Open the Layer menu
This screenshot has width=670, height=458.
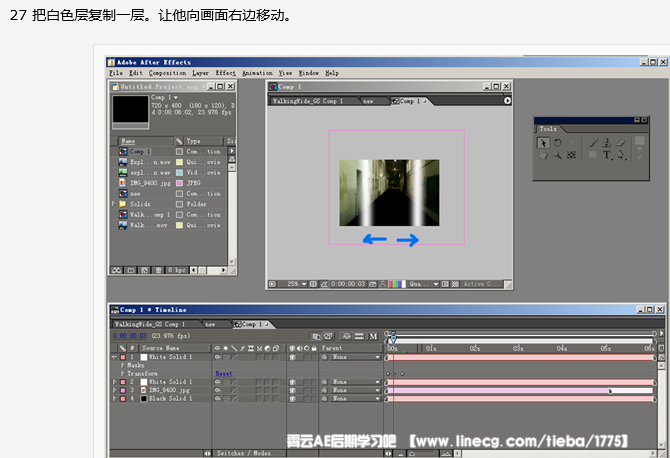click(200, 73)
